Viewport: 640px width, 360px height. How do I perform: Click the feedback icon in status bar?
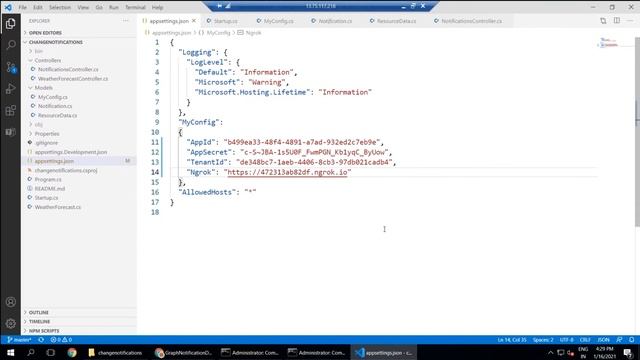619,340
